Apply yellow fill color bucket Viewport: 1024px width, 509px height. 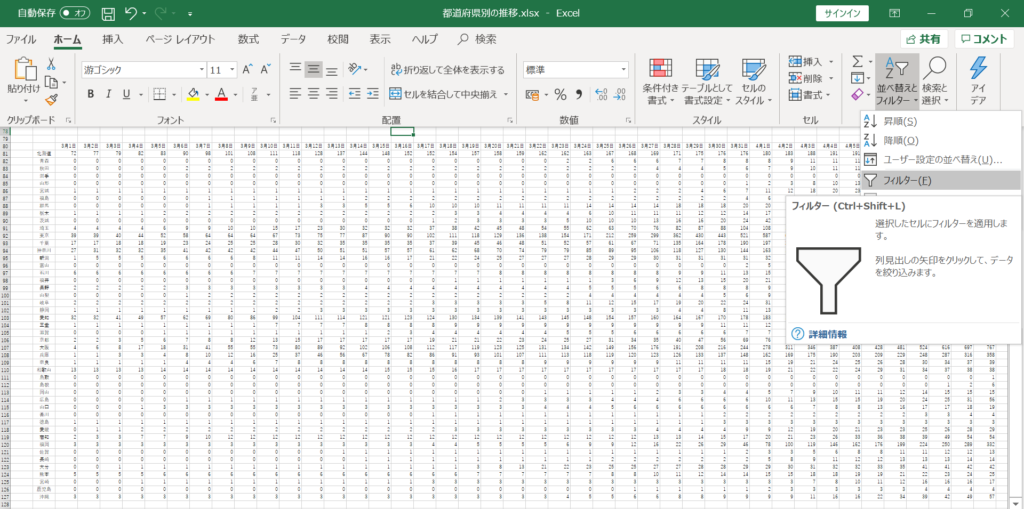pyautogui.click(x=193, y=94)
